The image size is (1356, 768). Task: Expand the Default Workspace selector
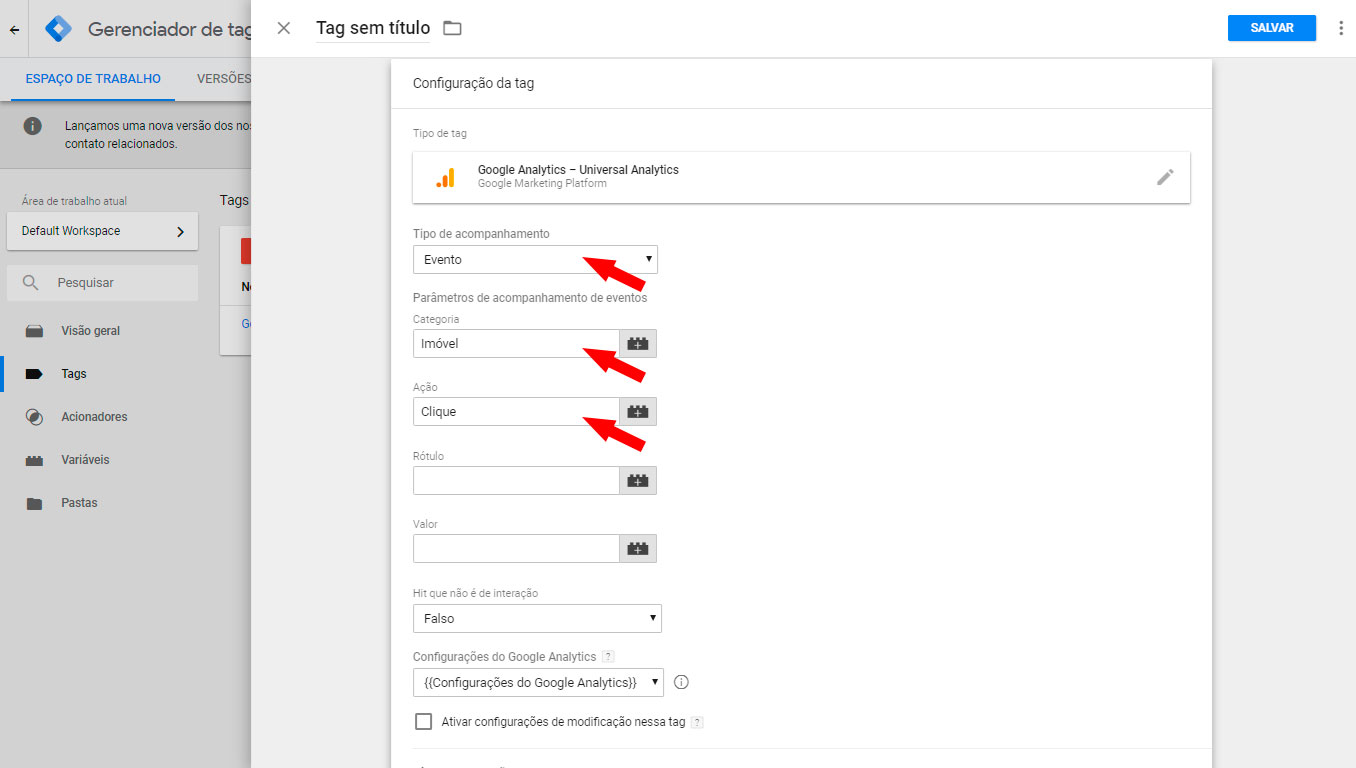(x=102, y=231)
